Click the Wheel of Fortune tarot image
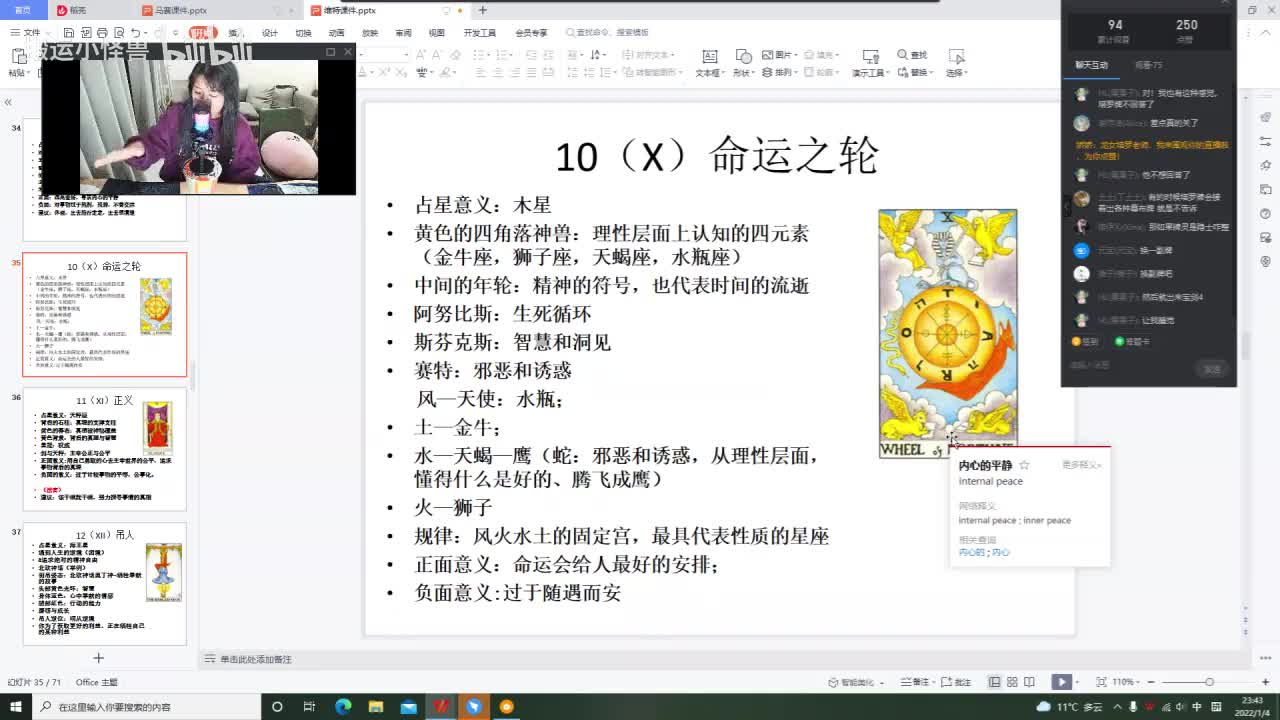 947,333
